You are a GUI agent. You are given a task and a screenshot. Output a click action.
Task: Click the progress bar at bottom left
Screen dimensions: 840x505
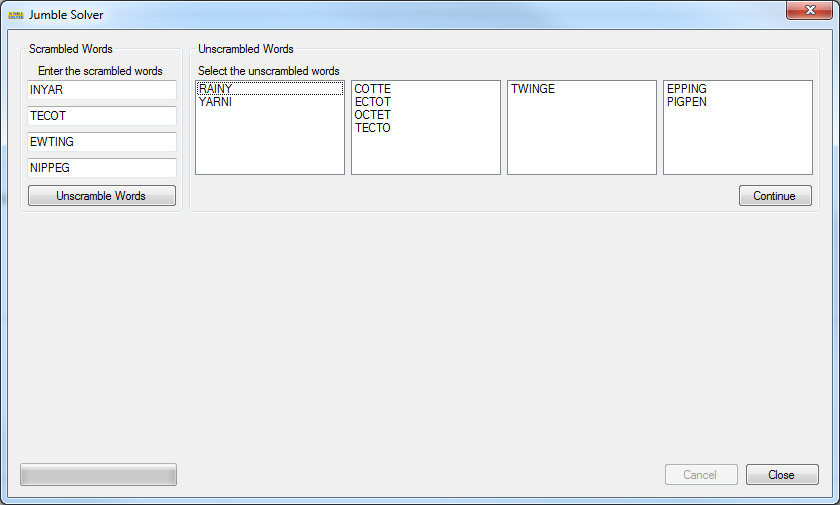tap(98, 474)
